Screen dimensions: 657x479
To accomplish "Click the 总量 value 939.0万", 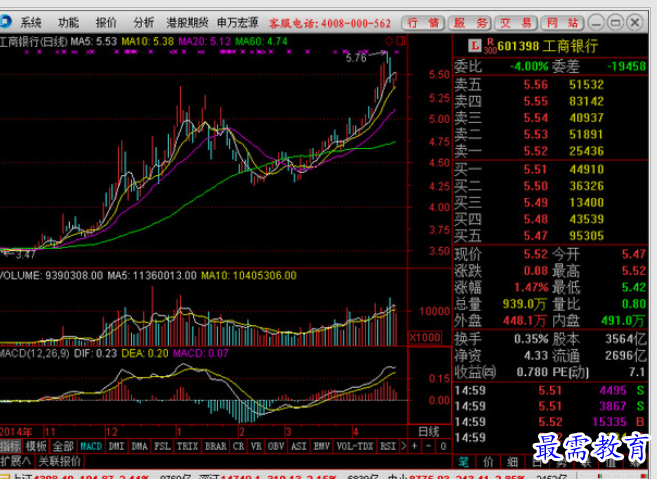I will pos(524,304).
